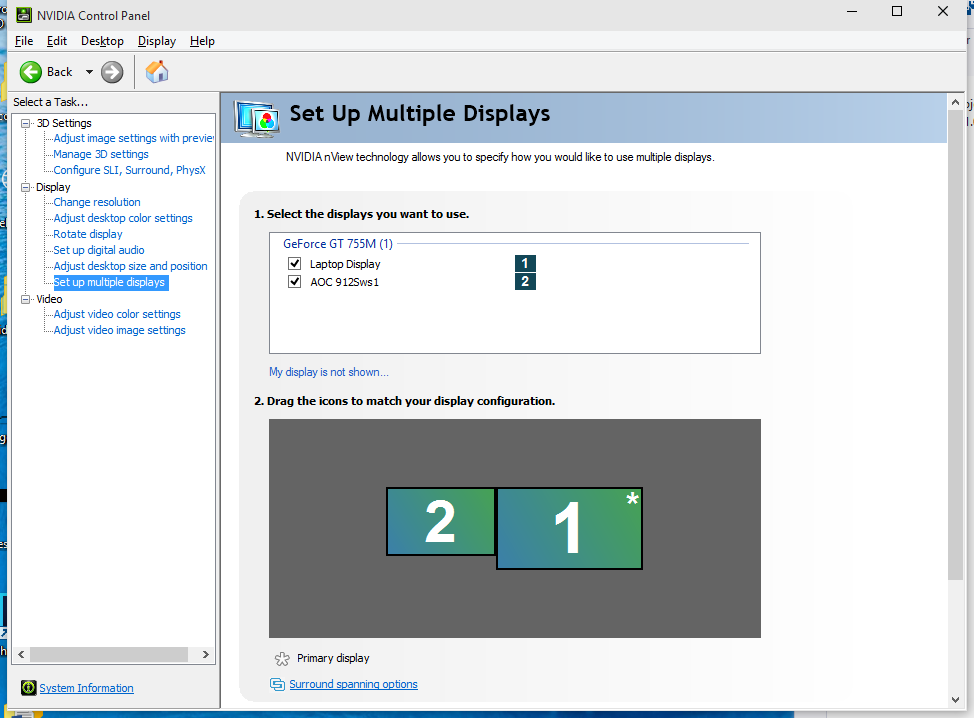
Task: Select the display 1 monitor thumbnail
Action: [569, 529]
